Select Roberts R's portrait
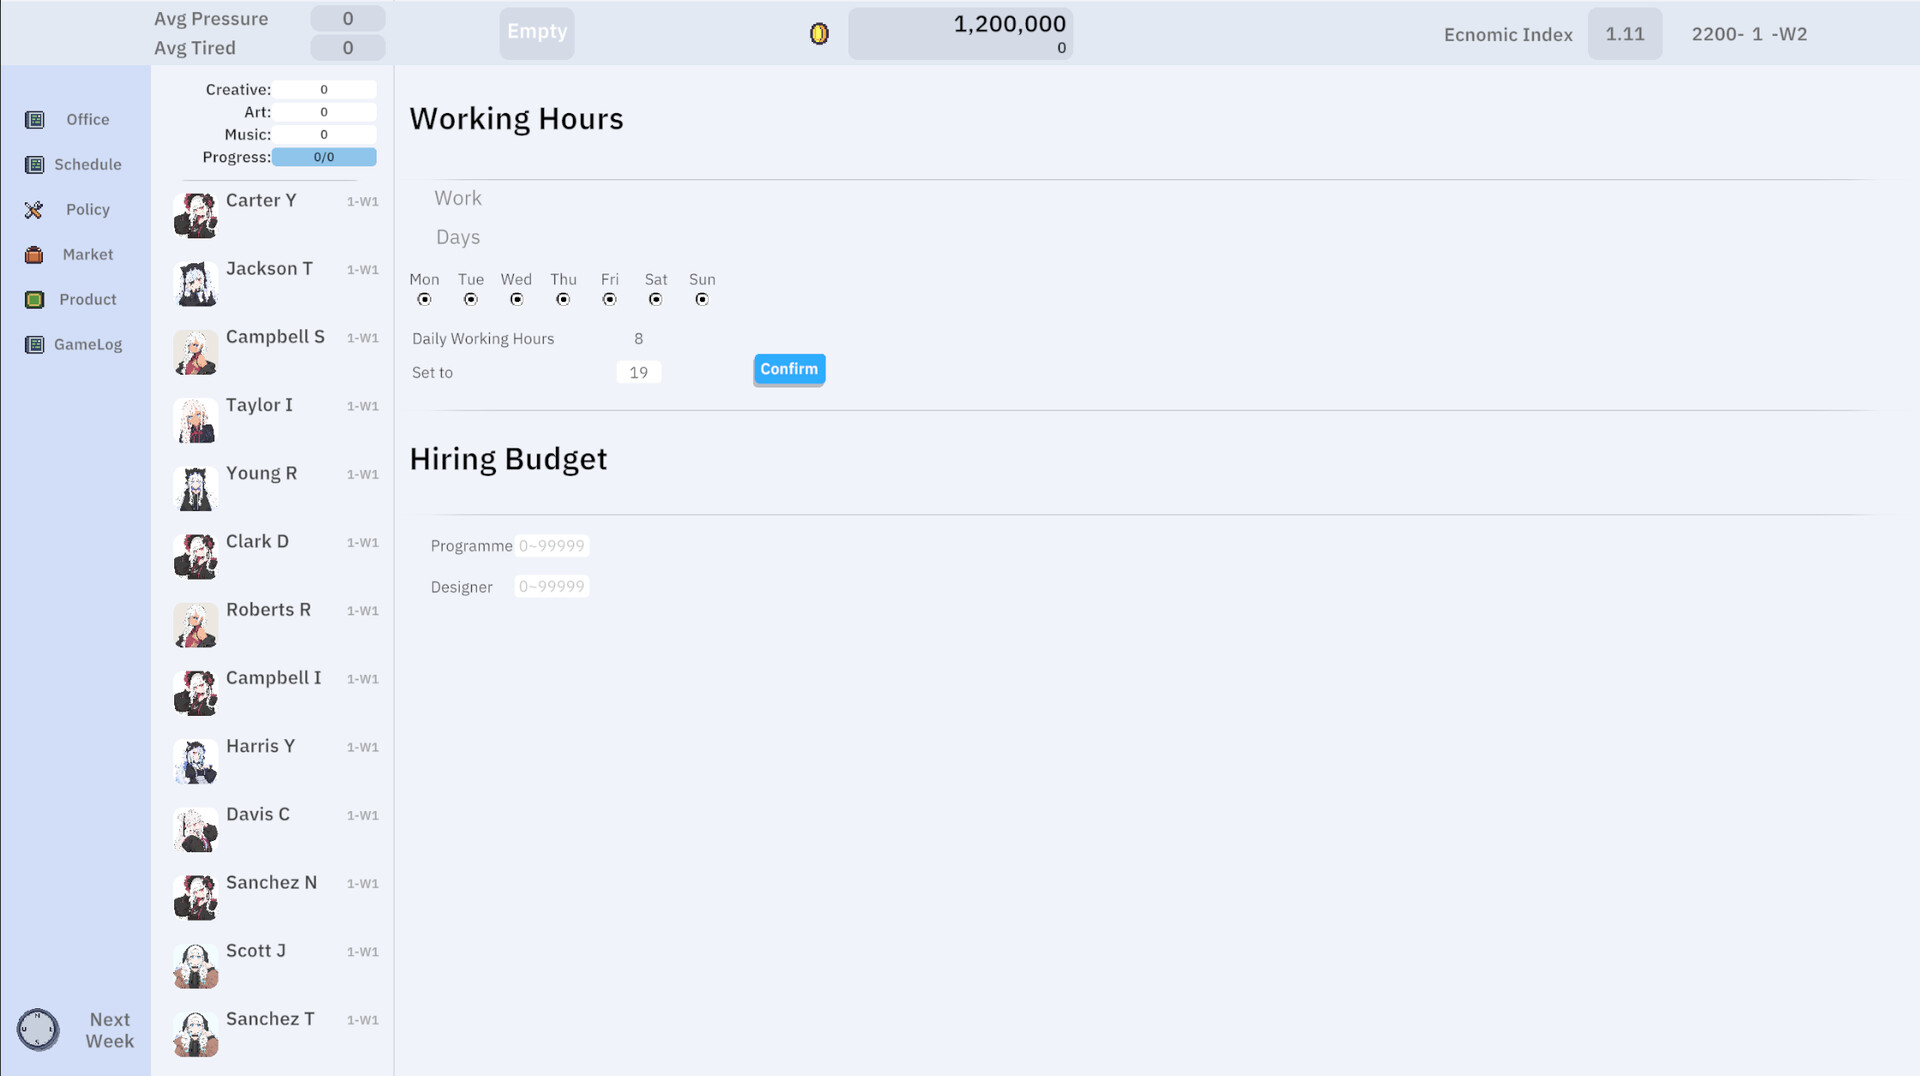1920x1076 pixels. pyautogui.click(x=195, y=624)
